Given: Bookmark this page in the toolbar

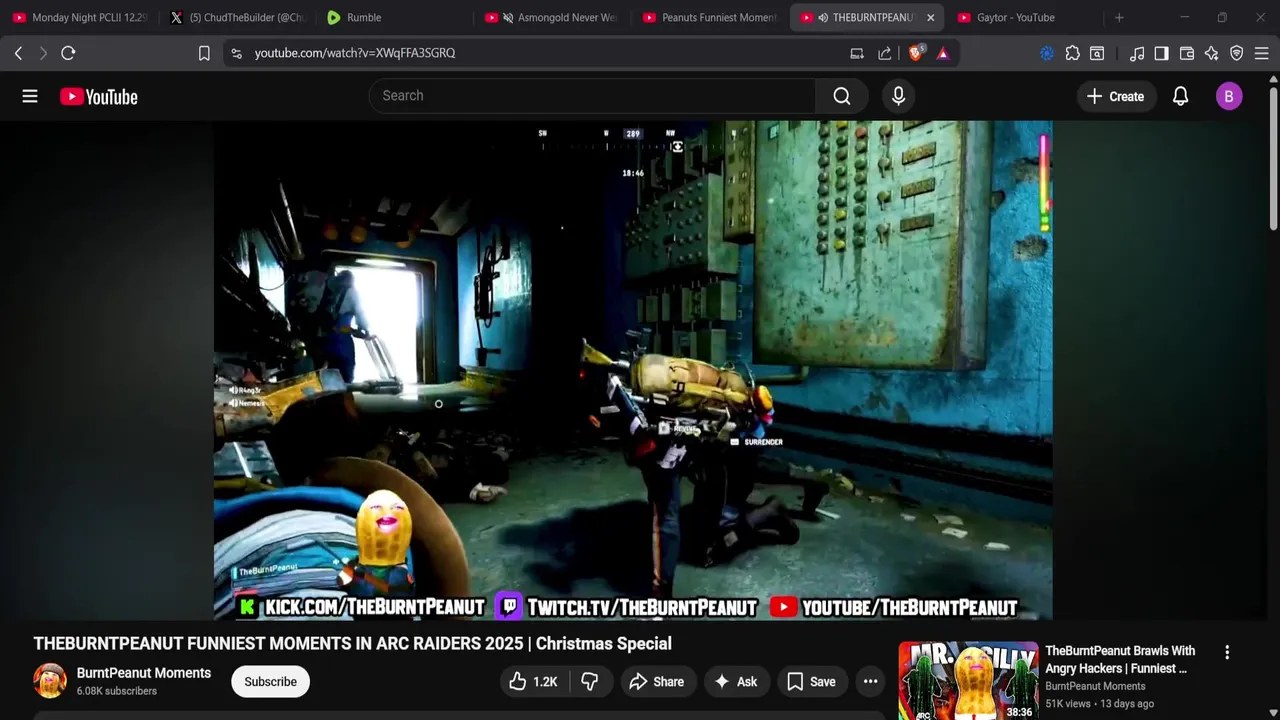Looking at the screenshot, I should 204,53.
